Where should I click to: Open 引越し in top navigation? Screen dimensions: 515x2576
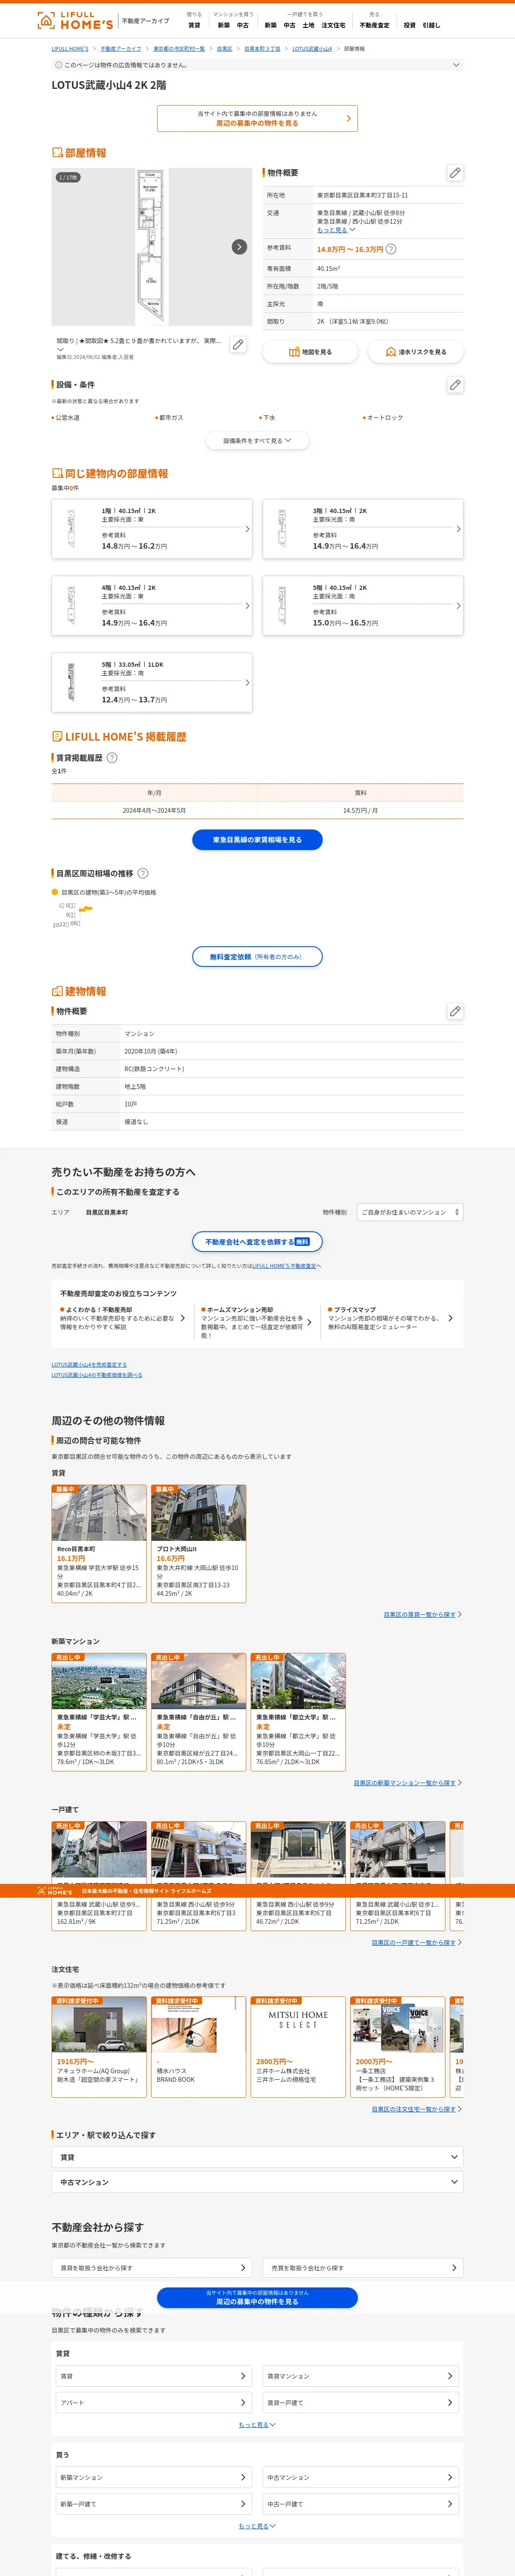431,25
